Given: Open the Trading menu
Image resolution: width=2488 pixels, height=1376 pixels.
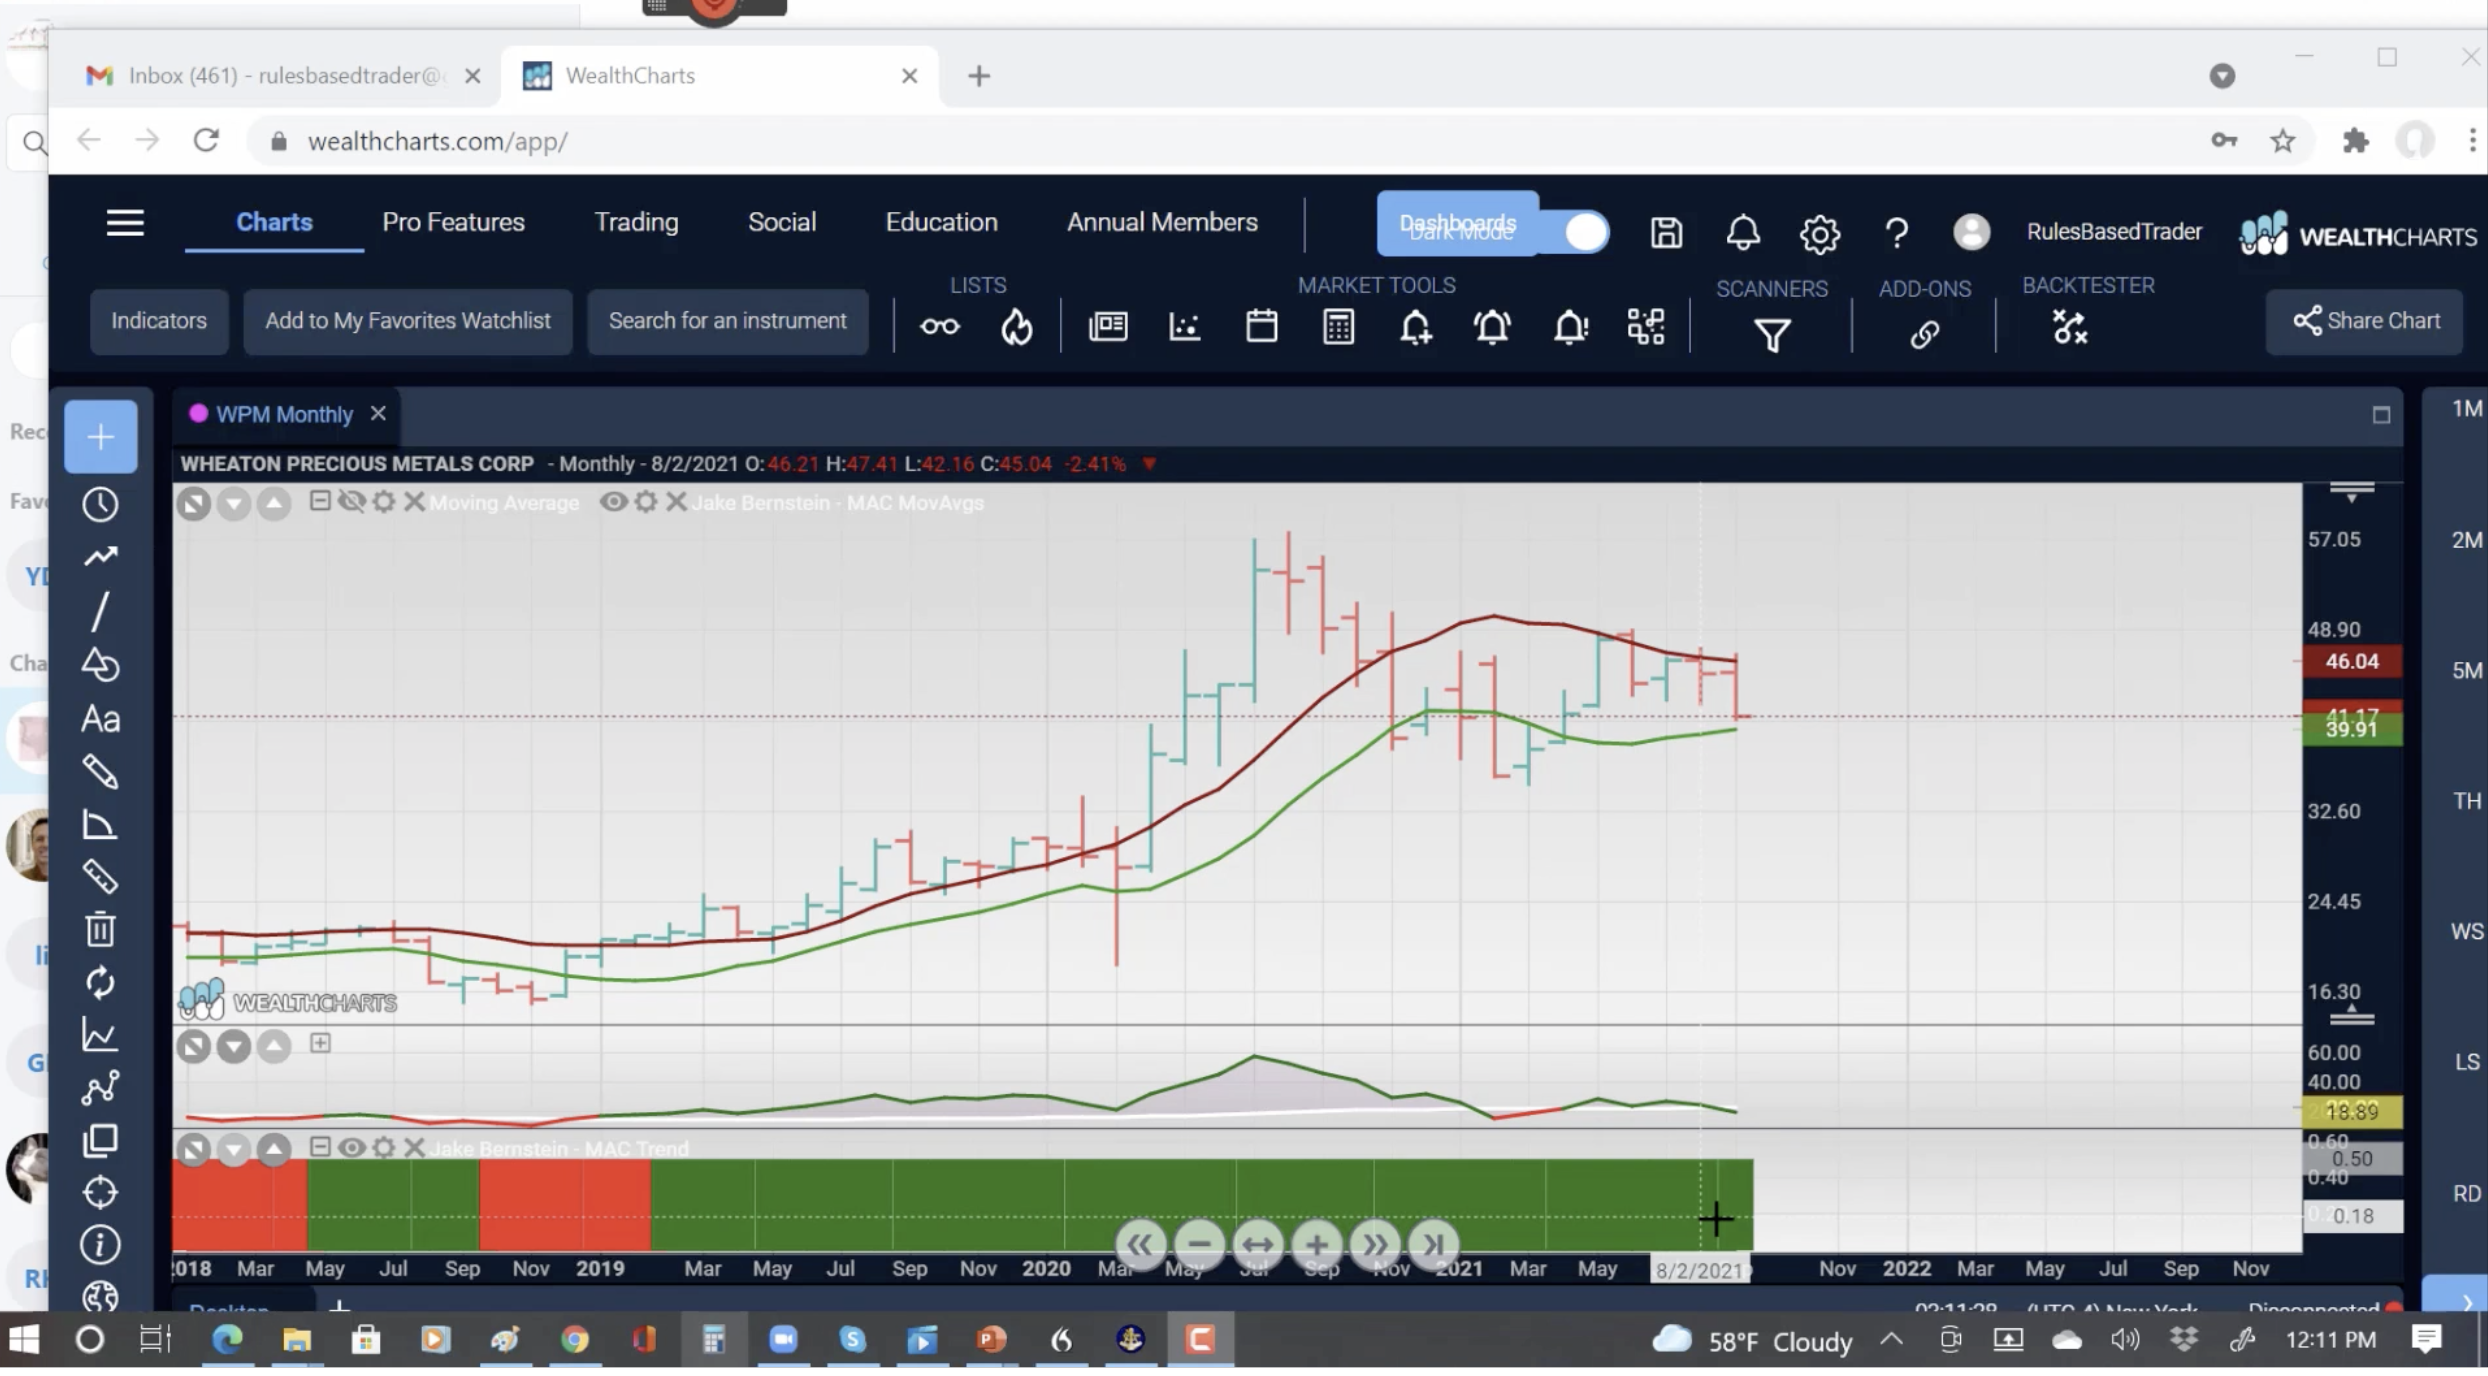Looking at the screenshot, I should pyautogui.click(x=636, y=222).
